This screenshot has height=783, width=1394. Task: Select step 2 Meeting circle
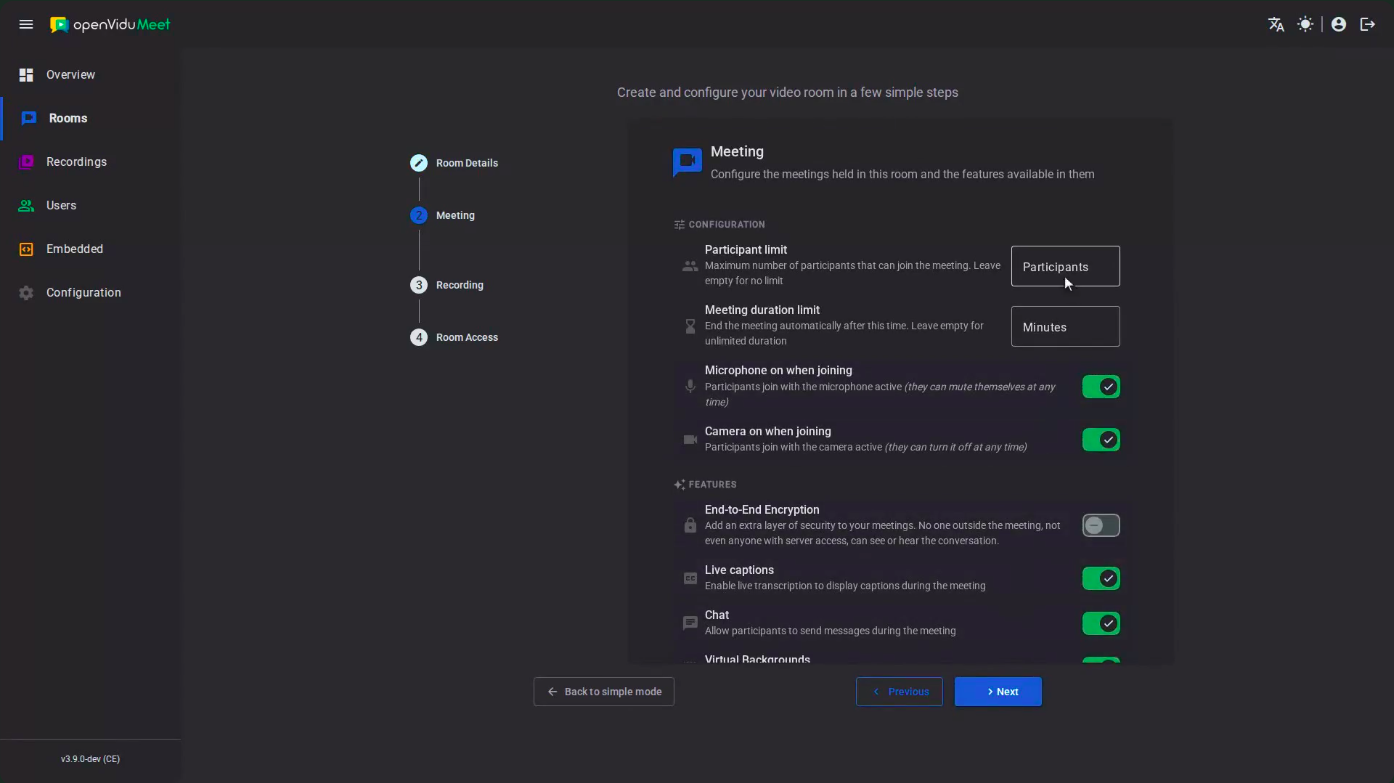click(x=419, y=215)
